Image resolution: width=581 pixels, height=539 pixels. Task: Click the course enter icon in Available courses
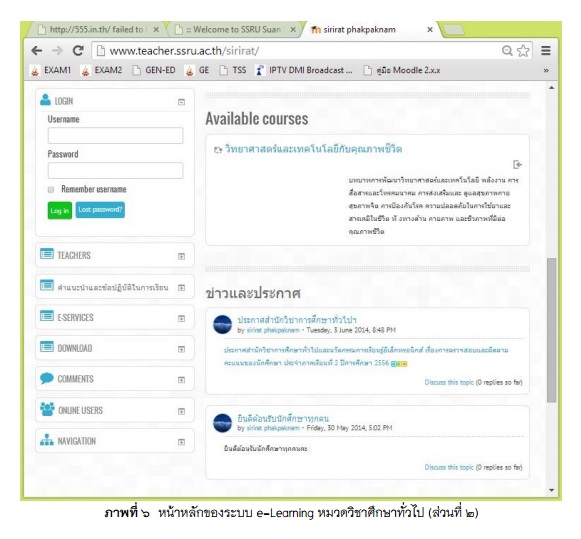click(517, 164)
